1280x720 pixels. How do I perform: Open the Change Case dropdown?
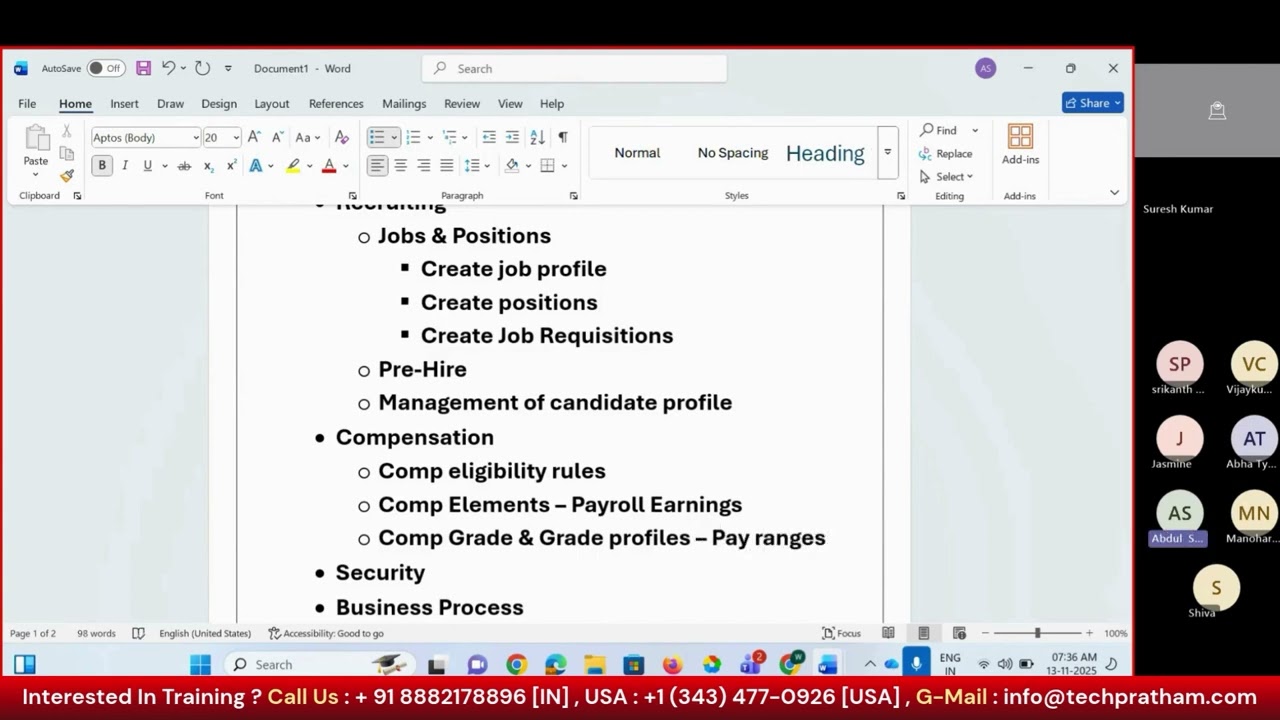(x=308, y=137)
